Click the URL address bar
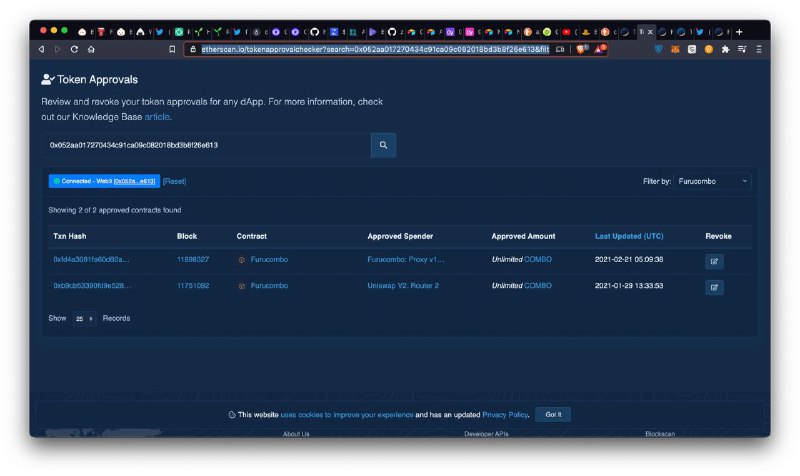 375,49
